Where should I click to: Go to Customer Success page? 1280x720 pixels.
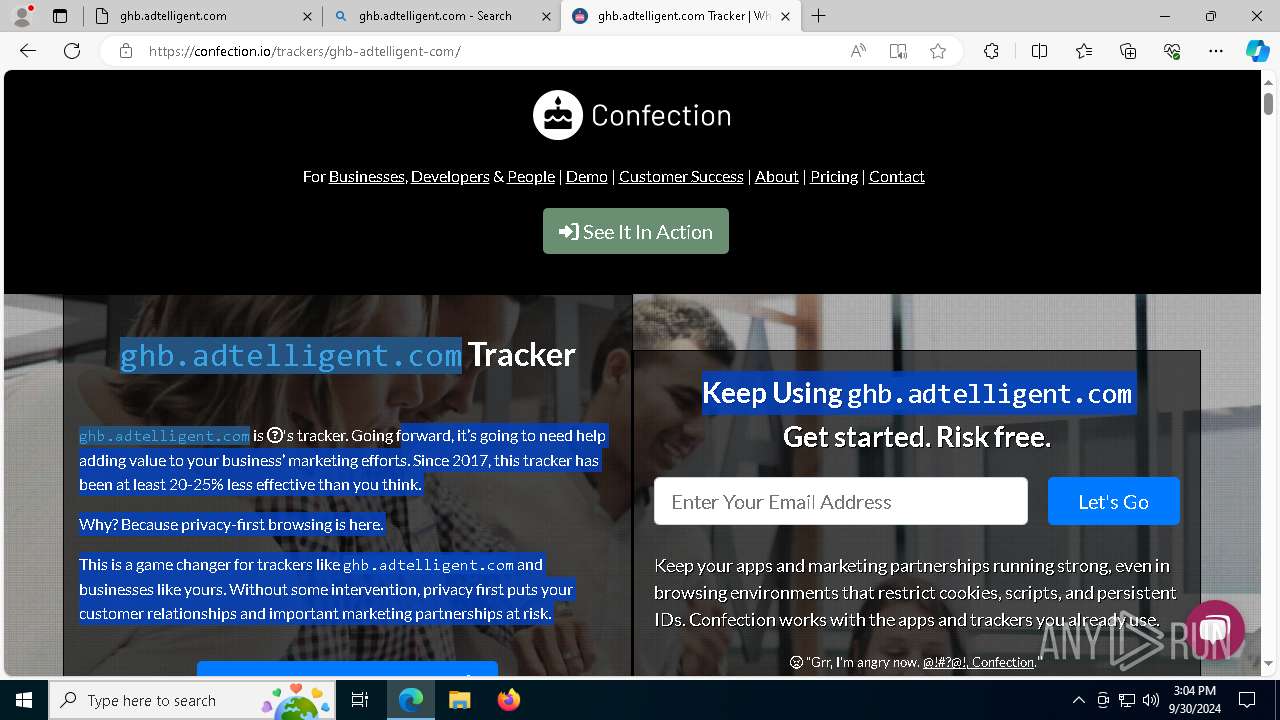(681, 176)
